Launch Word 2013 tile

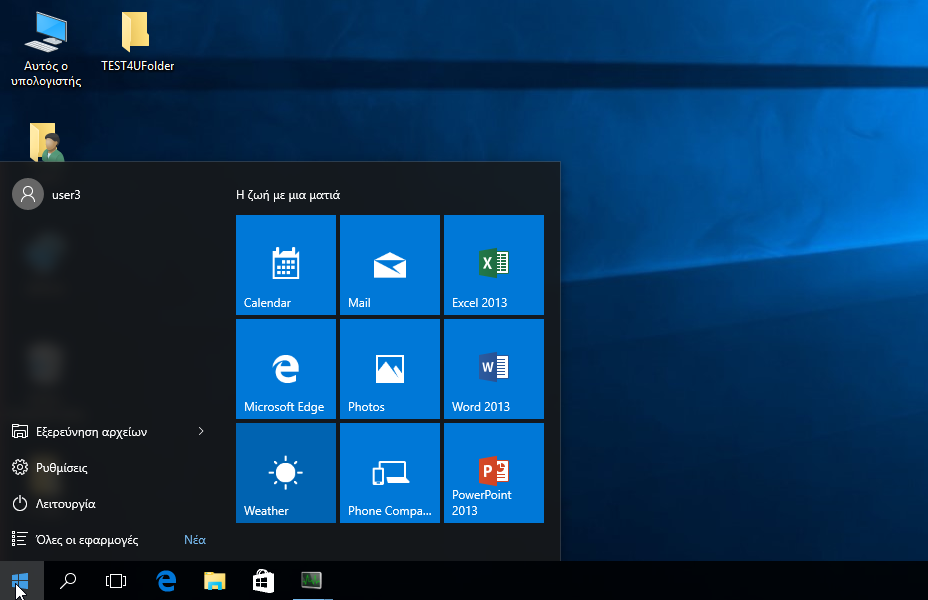pyautogui.click(x=494, y=369)
